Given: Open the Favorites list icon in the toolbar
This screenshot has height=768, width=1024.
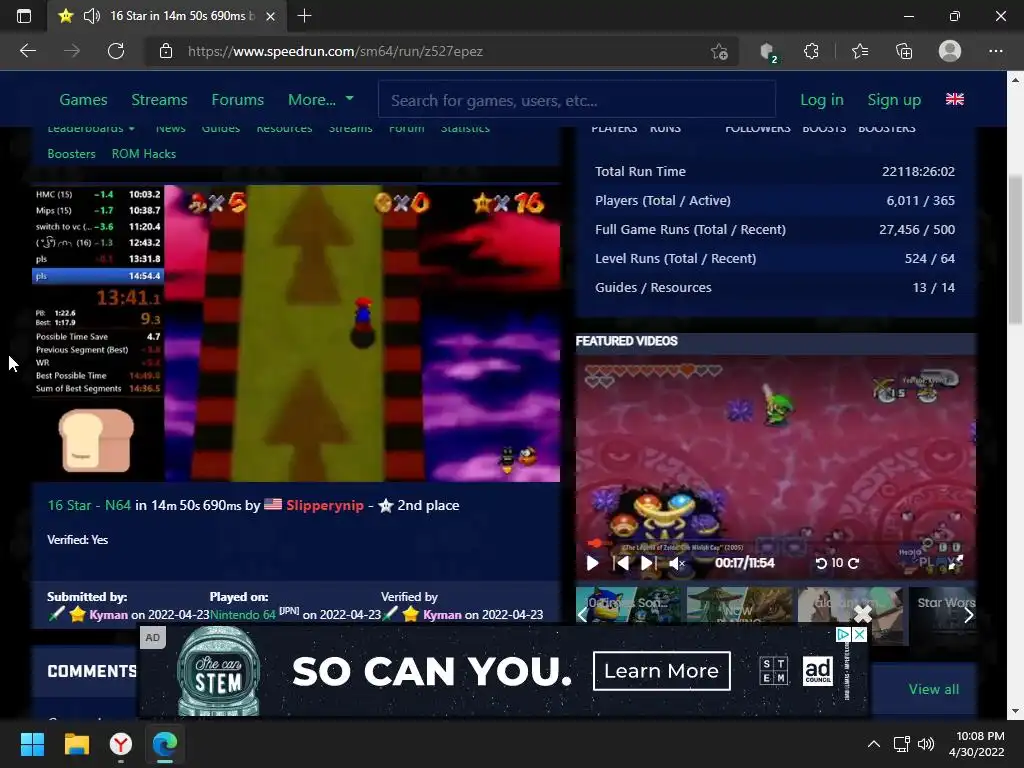Looking at the screenshot, I should click(860, 51).
